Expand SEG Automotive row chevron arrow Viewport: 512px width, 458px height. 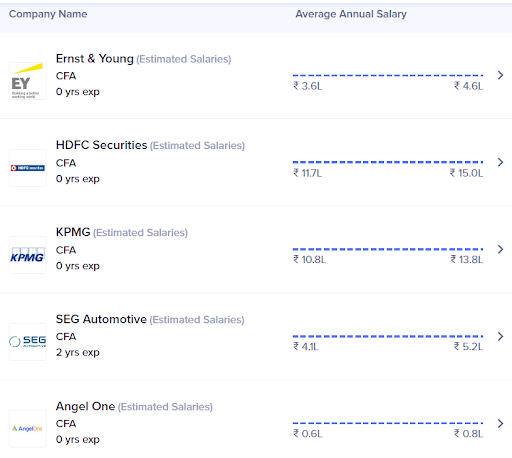(x=500, y=336)
